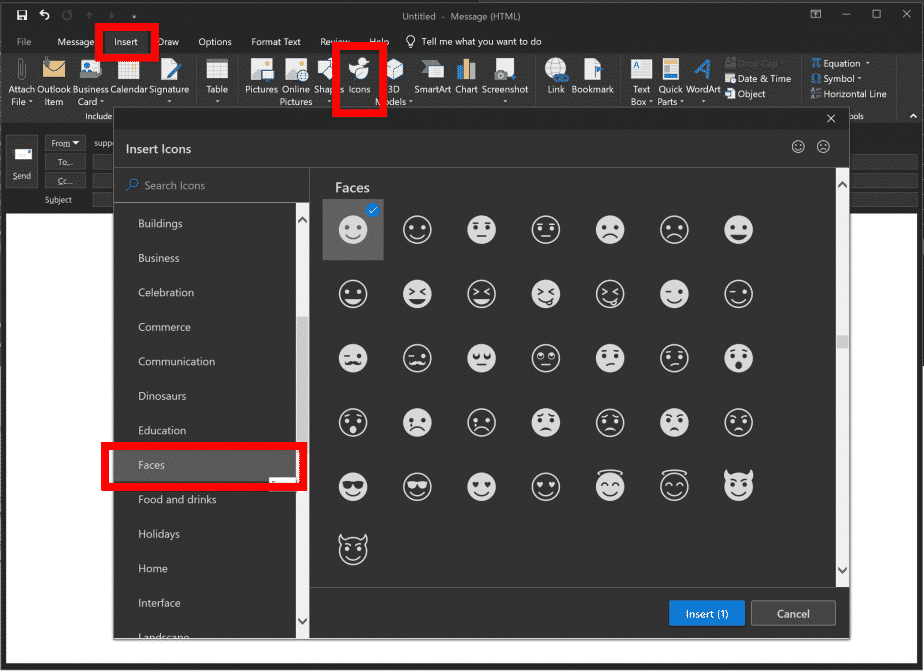Click the Signature icon

click(x=168, y=80)
